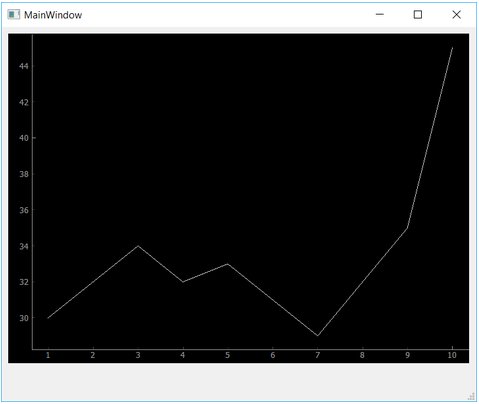Click the curve vertex at x equals 9

point(407,228)
